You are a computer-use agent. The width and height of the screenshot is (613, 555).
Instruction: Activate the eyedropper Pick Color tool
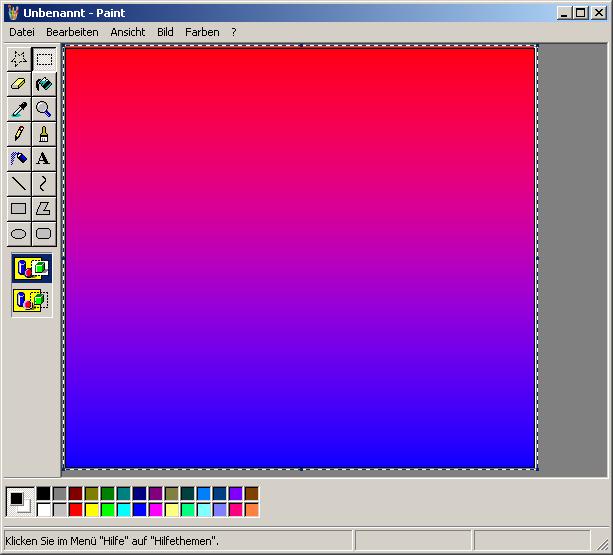18,109
